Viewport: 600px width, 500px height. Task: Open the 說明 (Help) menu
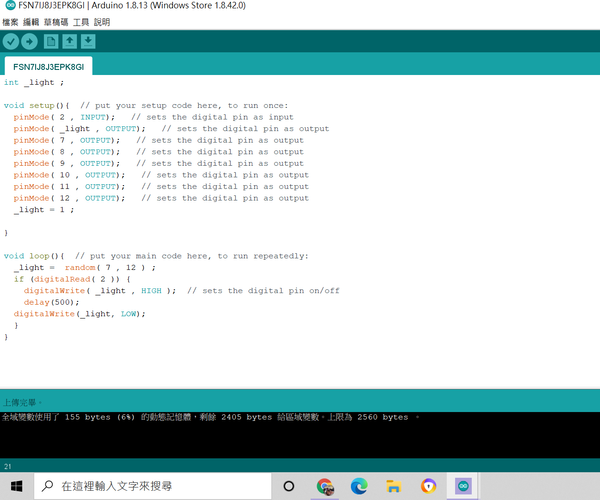(102, 22)
